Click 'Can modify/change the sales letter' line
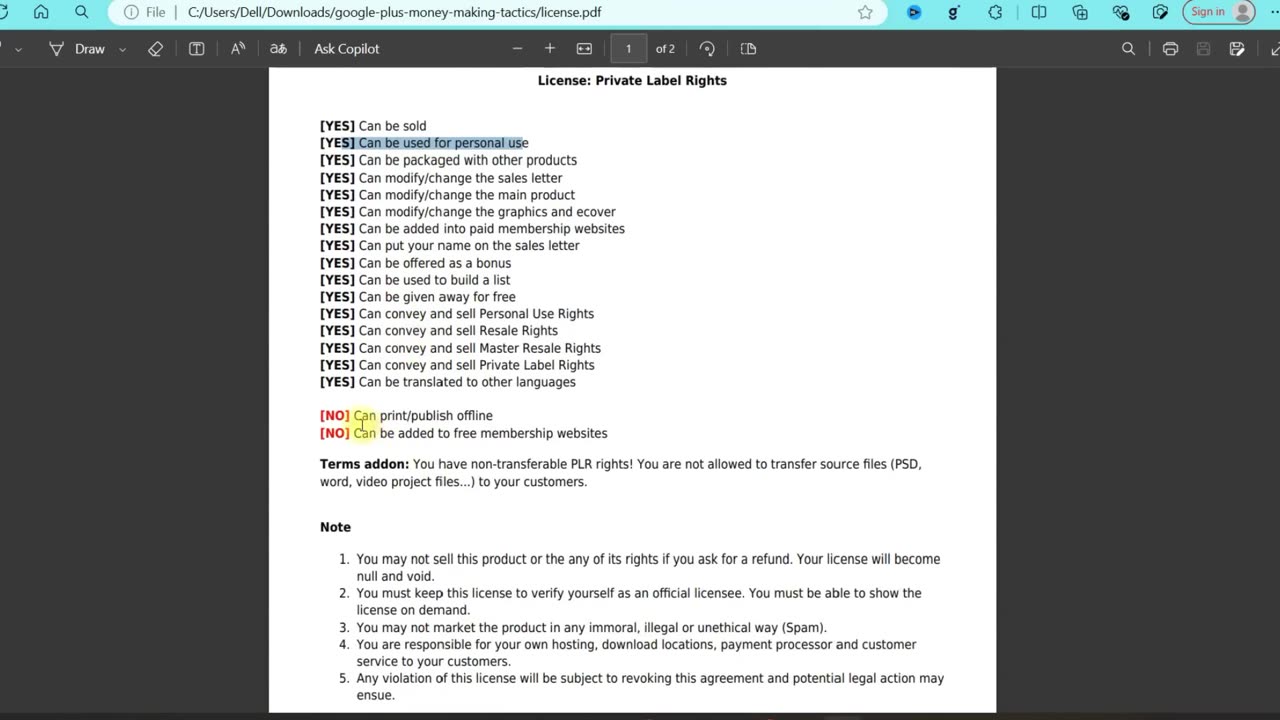 point(441,178)
